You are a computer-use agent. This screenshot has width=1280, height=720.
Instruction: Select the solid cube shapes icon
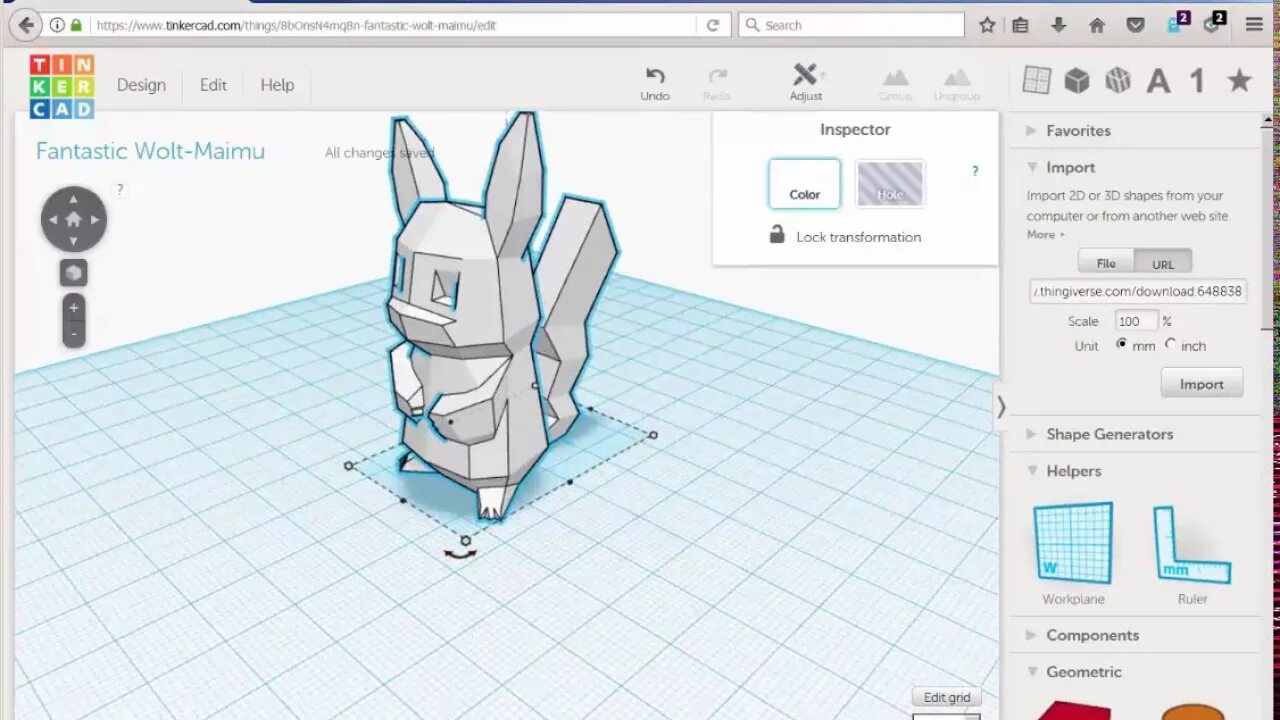click(1077, 81)
